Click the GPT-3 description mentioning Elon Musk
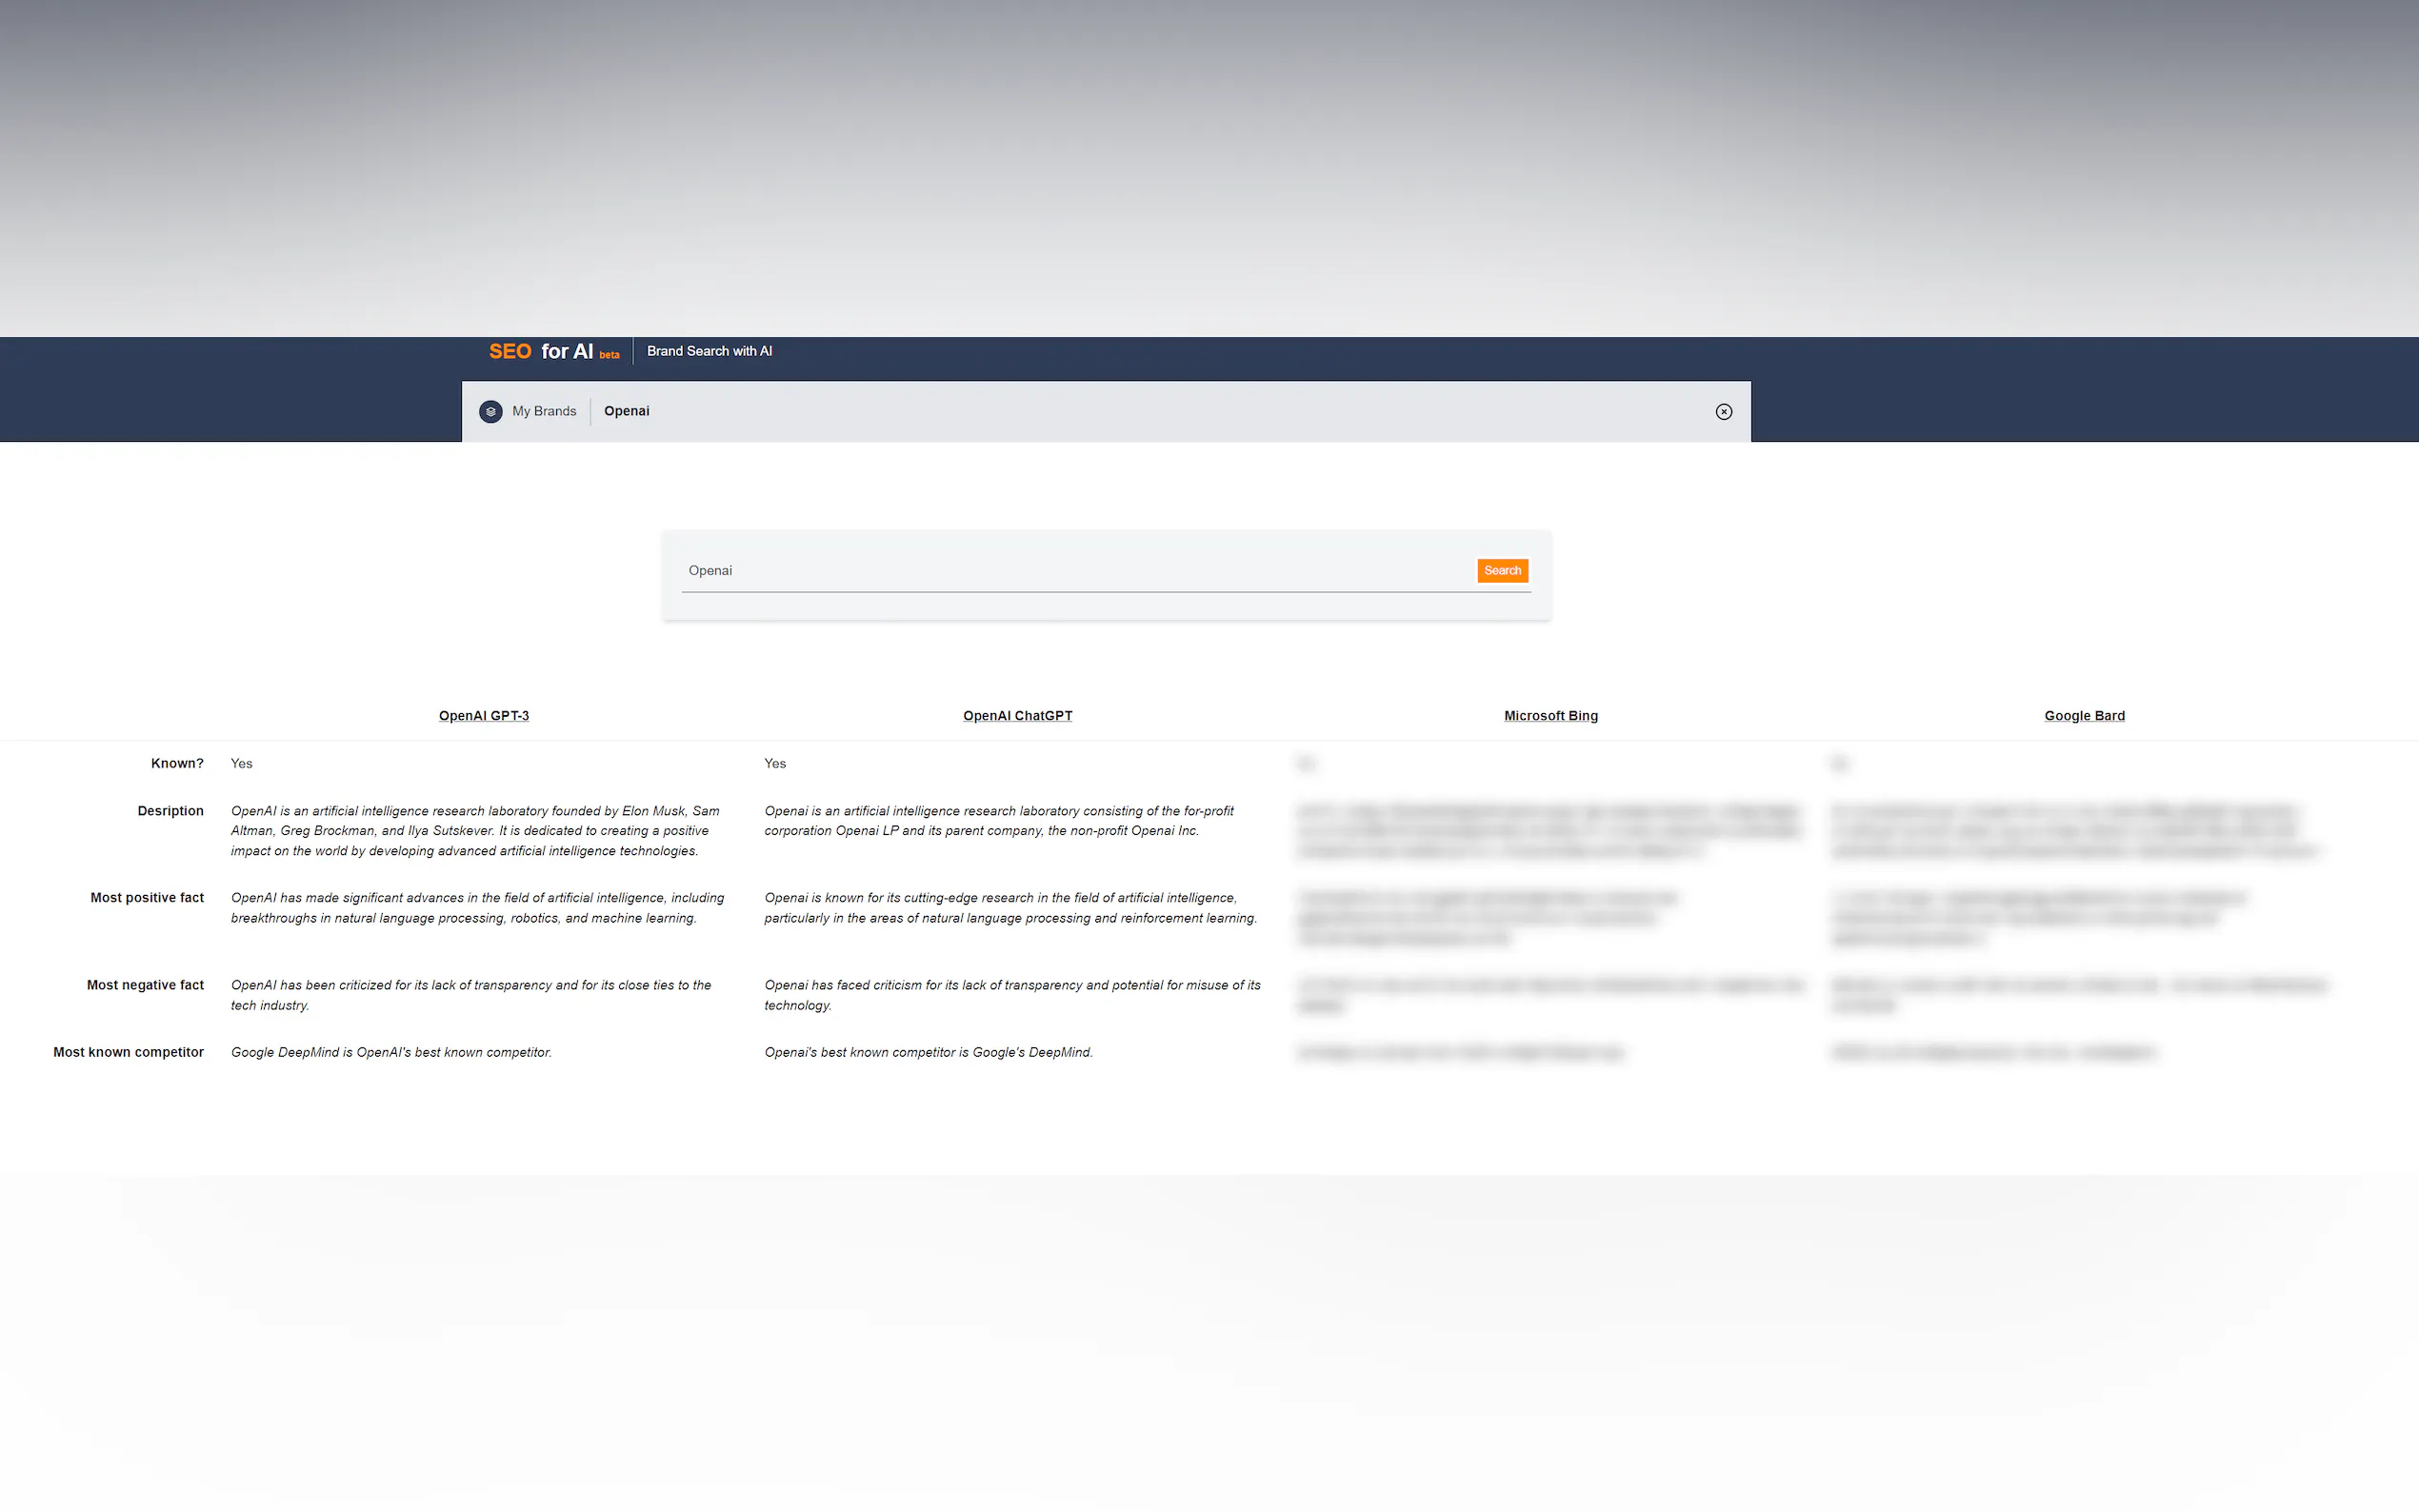 pos(475,831)
